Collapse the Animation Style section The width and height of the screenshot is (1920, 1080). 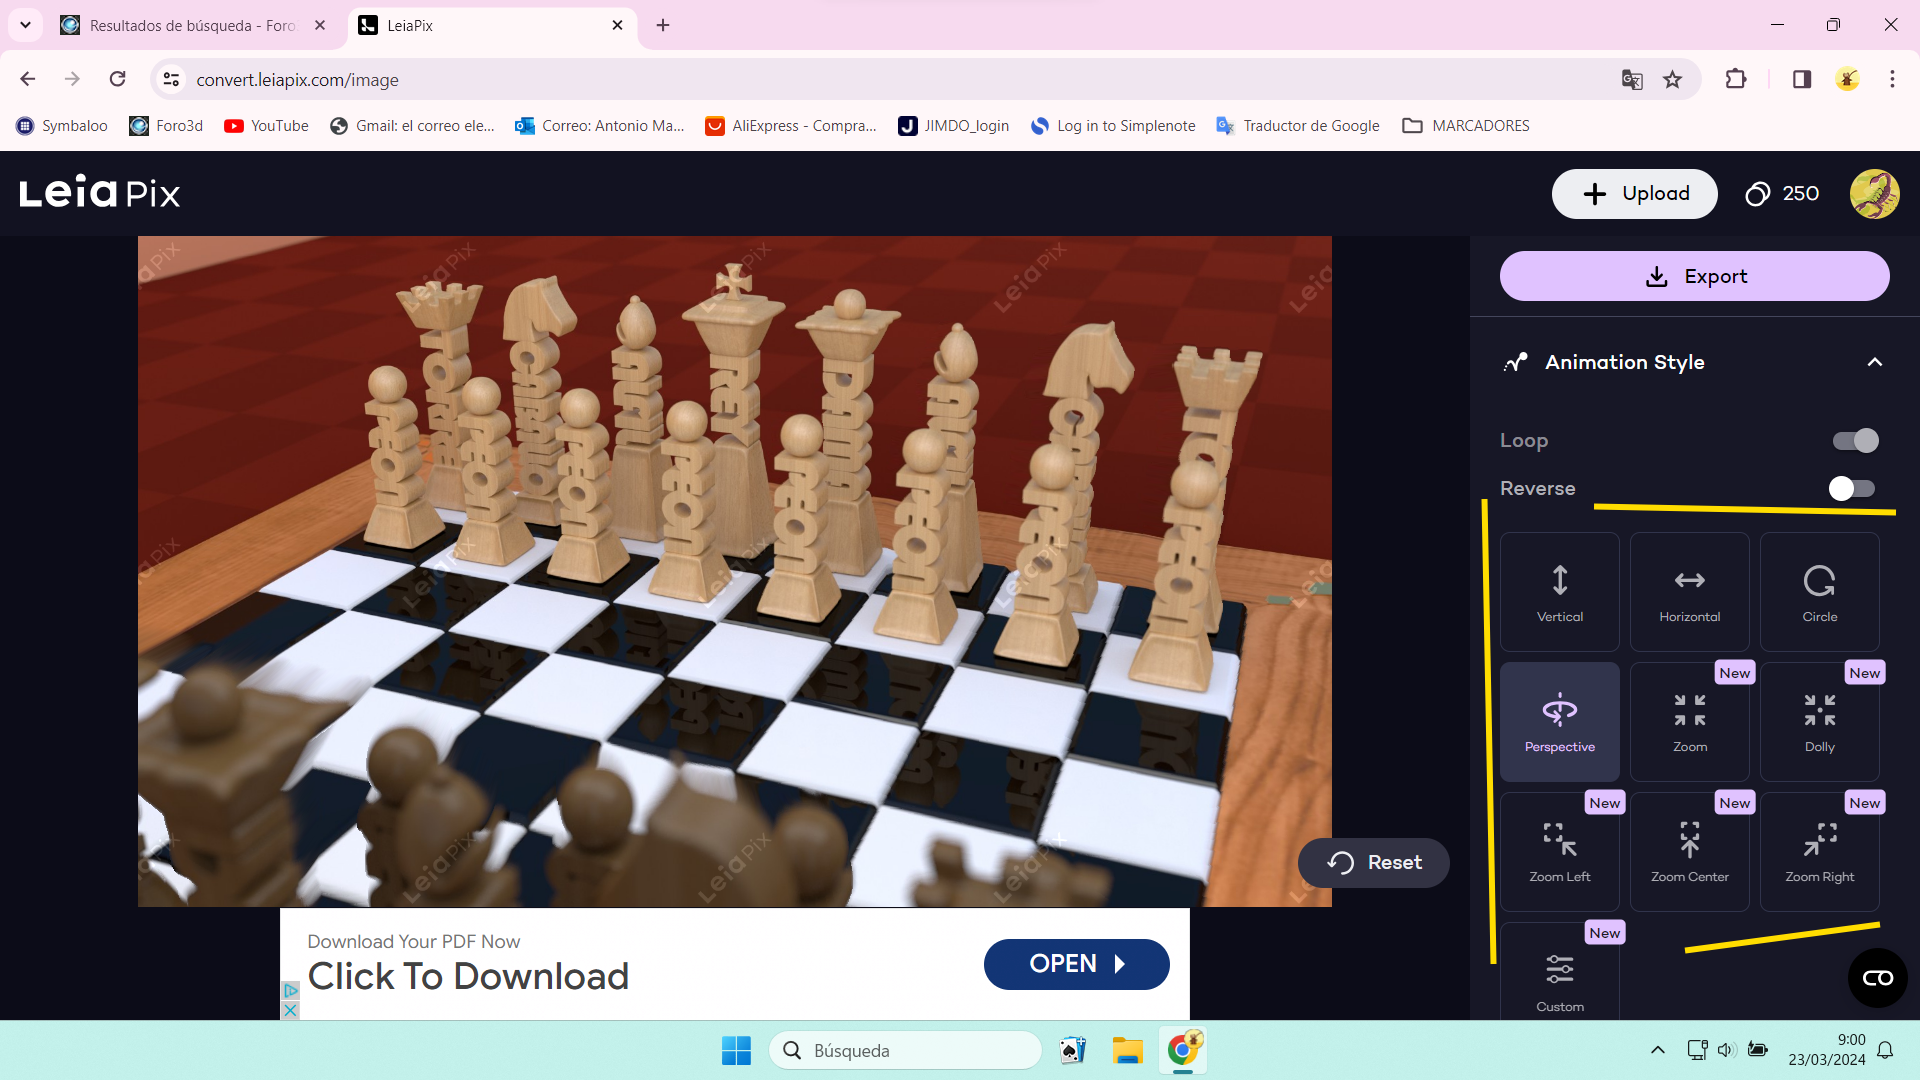point(1874,362)
